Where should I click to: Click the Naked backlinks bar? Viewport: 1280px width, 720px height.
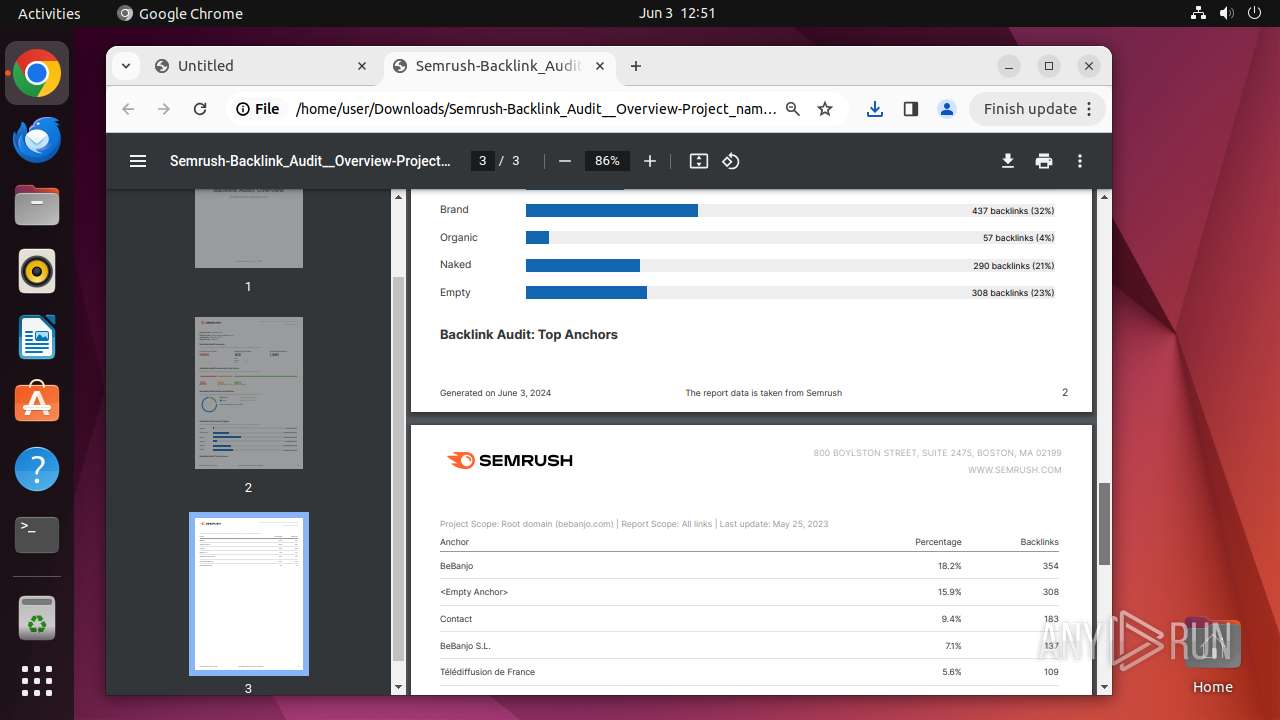[583, 266]
